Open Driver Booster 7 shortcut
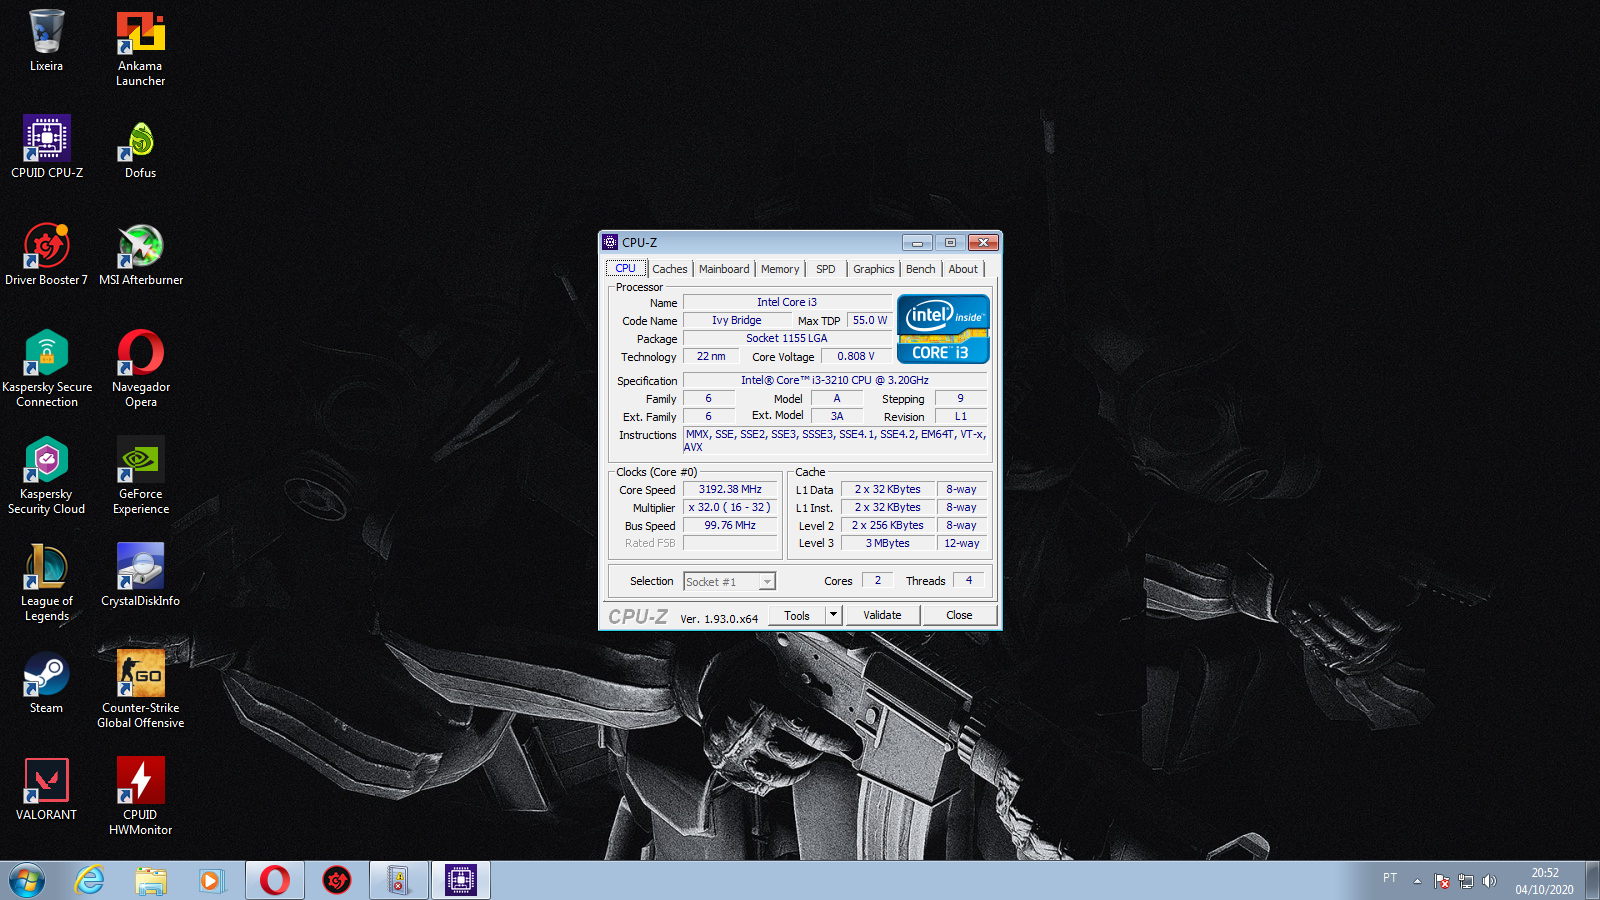 point(46,253)
